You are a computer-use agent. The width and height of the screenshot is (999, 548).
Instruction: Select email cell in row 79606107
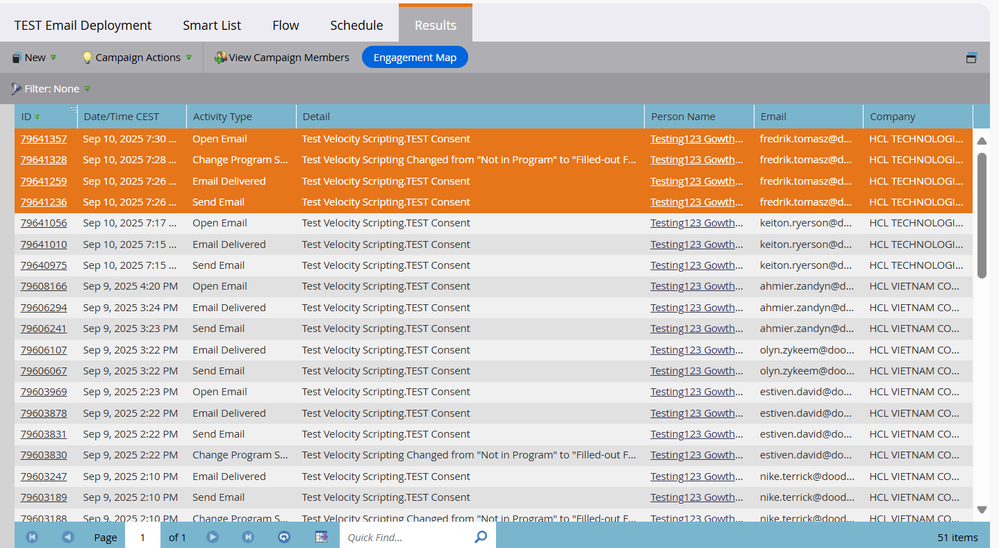[x=807, y=350]
